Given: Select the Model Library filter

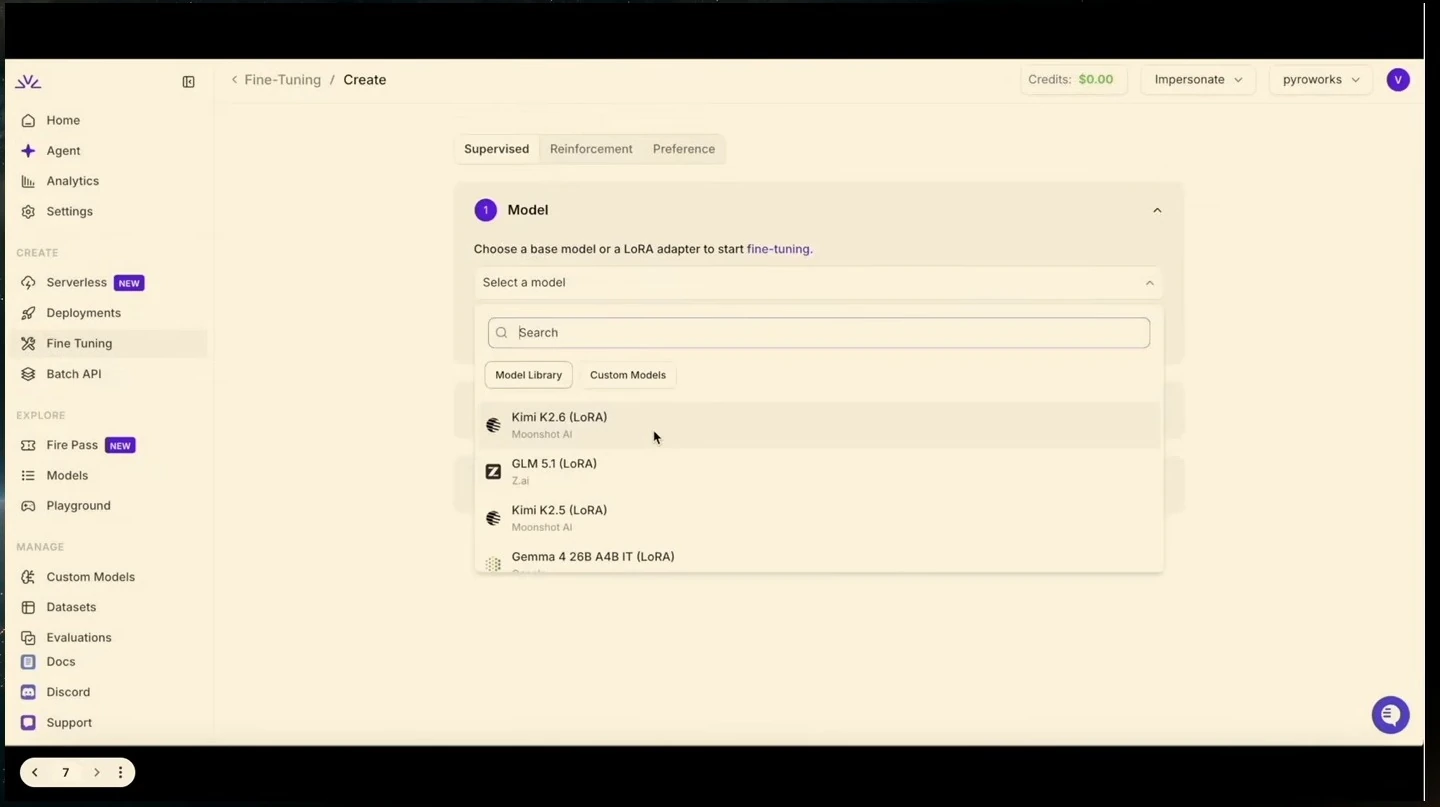Looking at the screenshot, I should [529, 375].
